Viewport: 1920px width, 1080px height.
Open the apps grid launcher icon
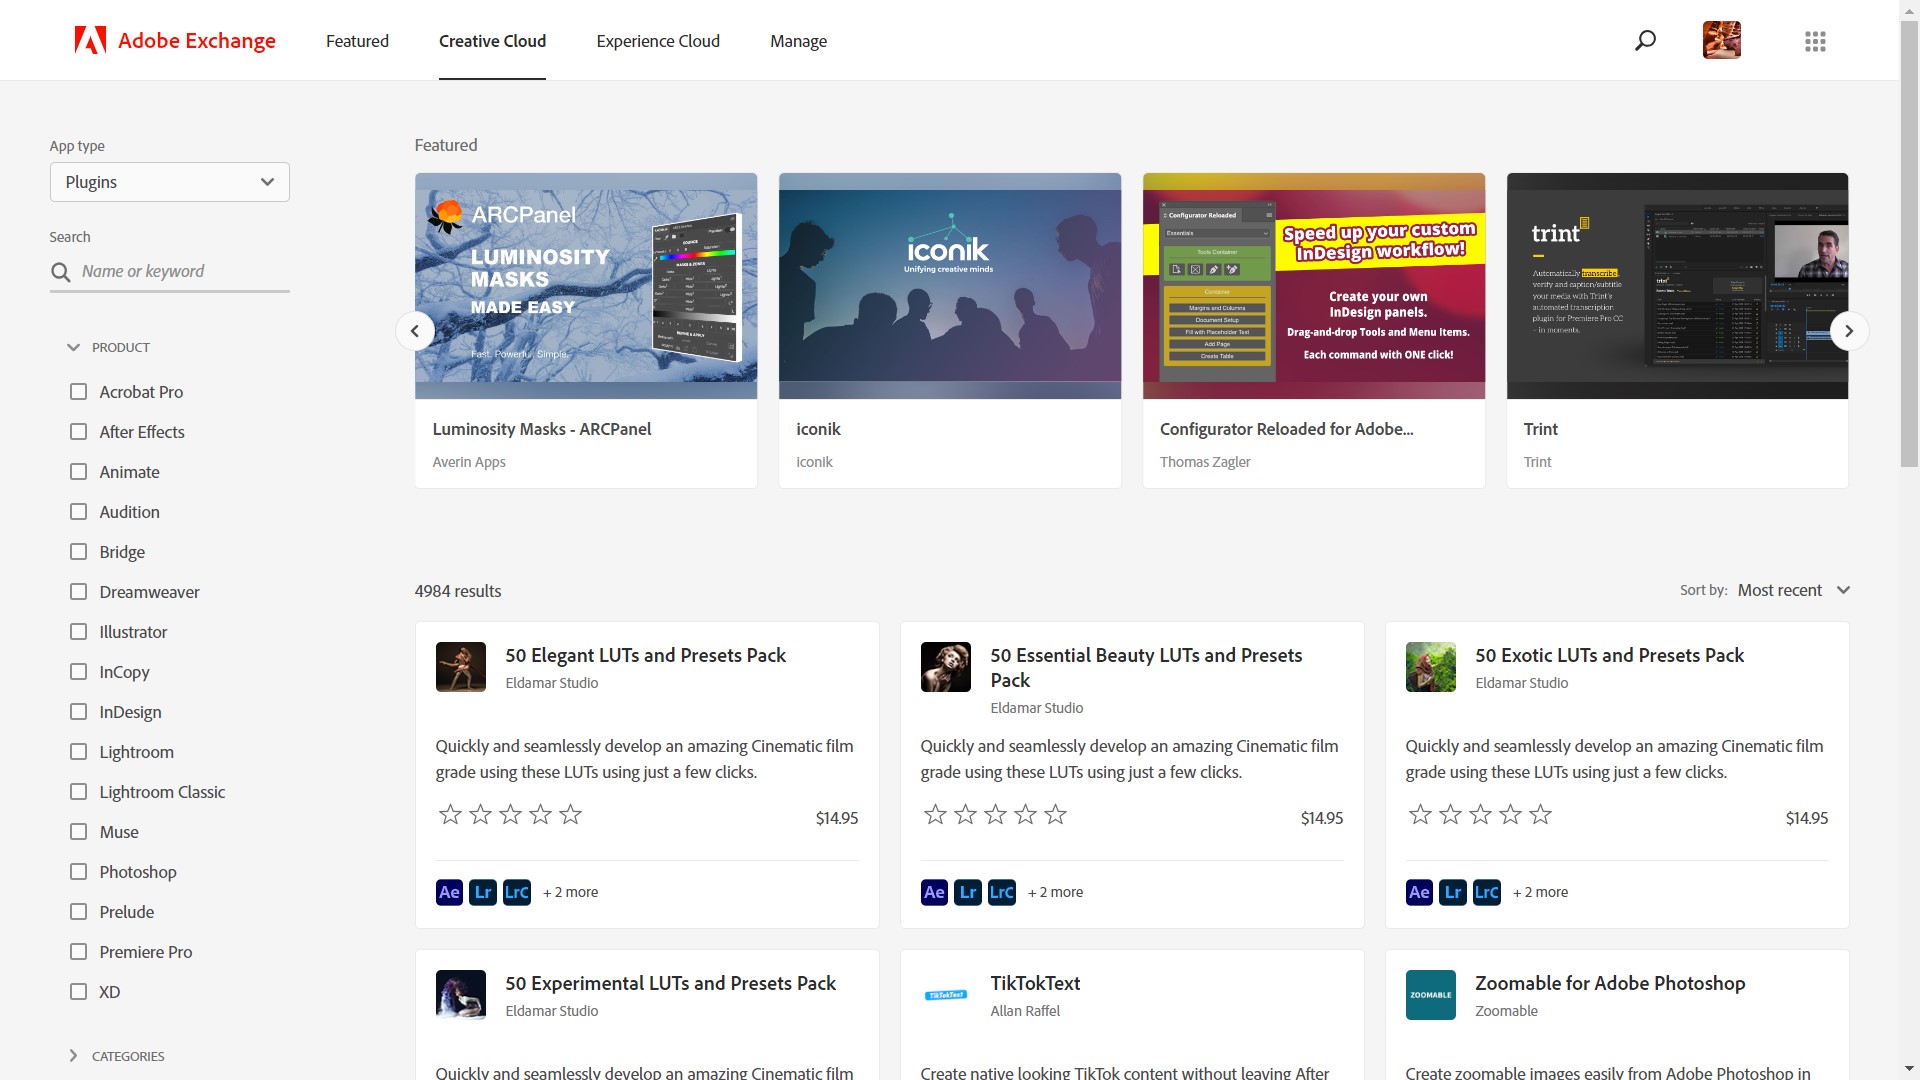click(1815, 41)
